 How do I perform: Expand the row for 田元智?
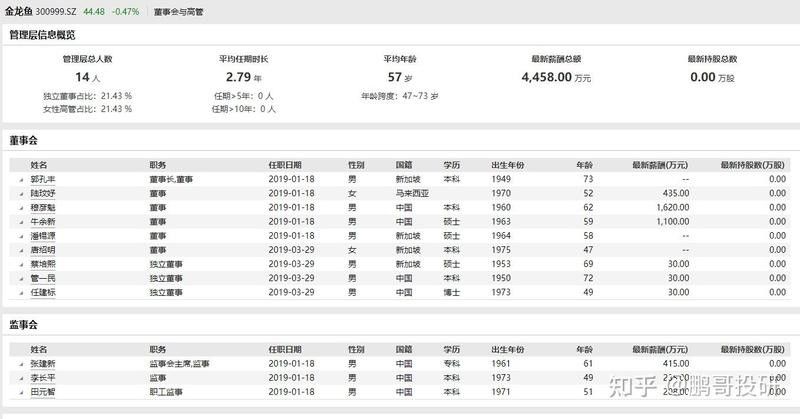(x=21, y=392)
